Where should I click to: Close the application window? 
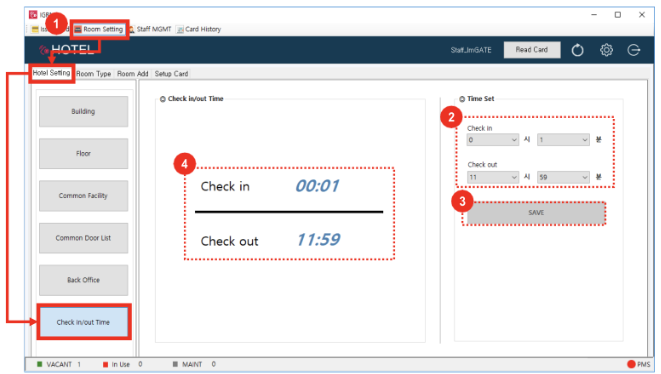click(x=642, y=15)
